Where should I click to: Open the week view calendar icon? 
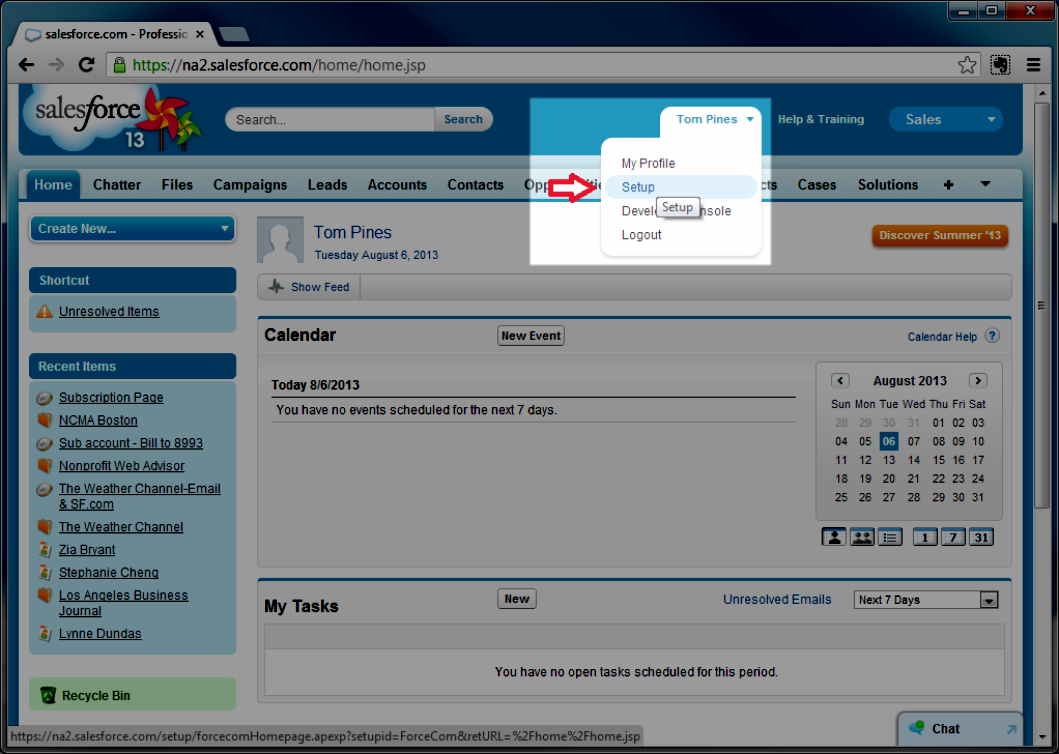click(x=953, y=537)
